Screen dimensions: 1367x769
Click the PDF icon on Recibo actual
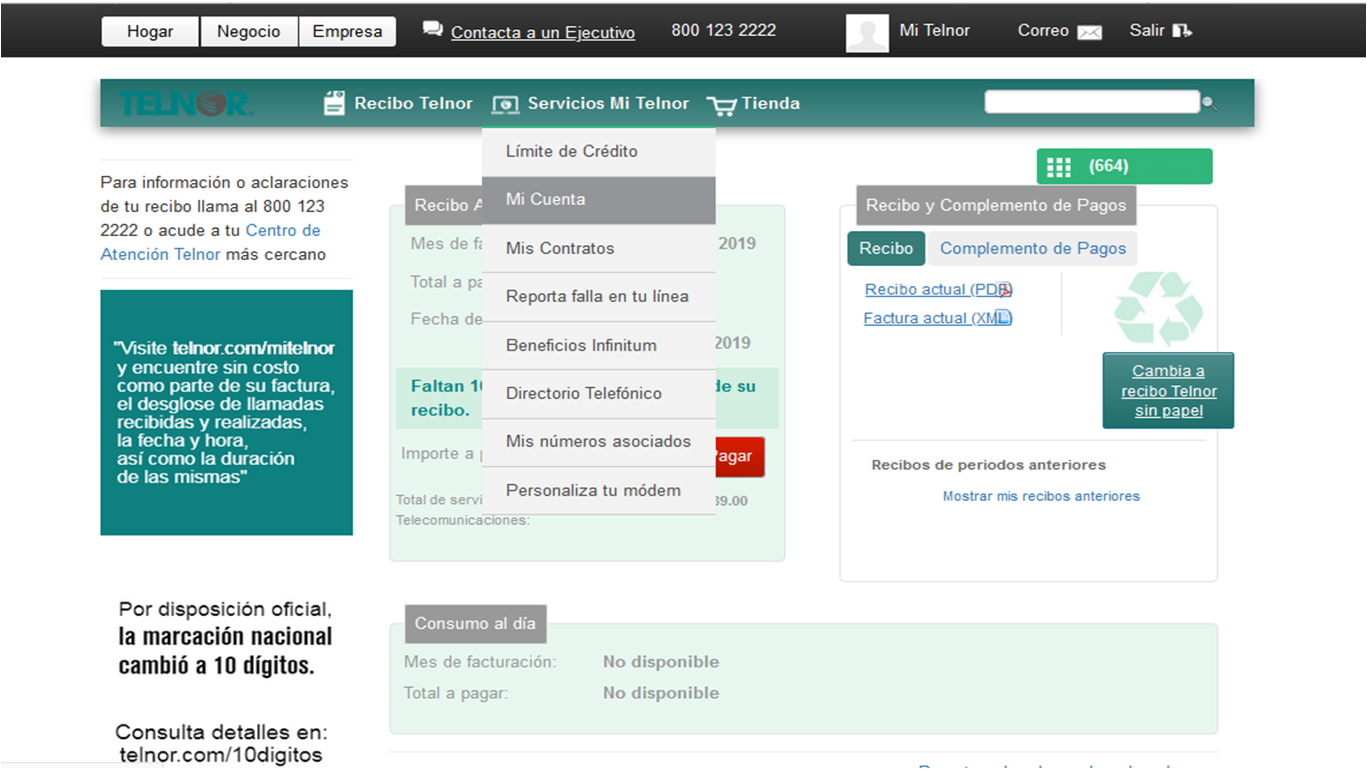(x=1005, y=290)
